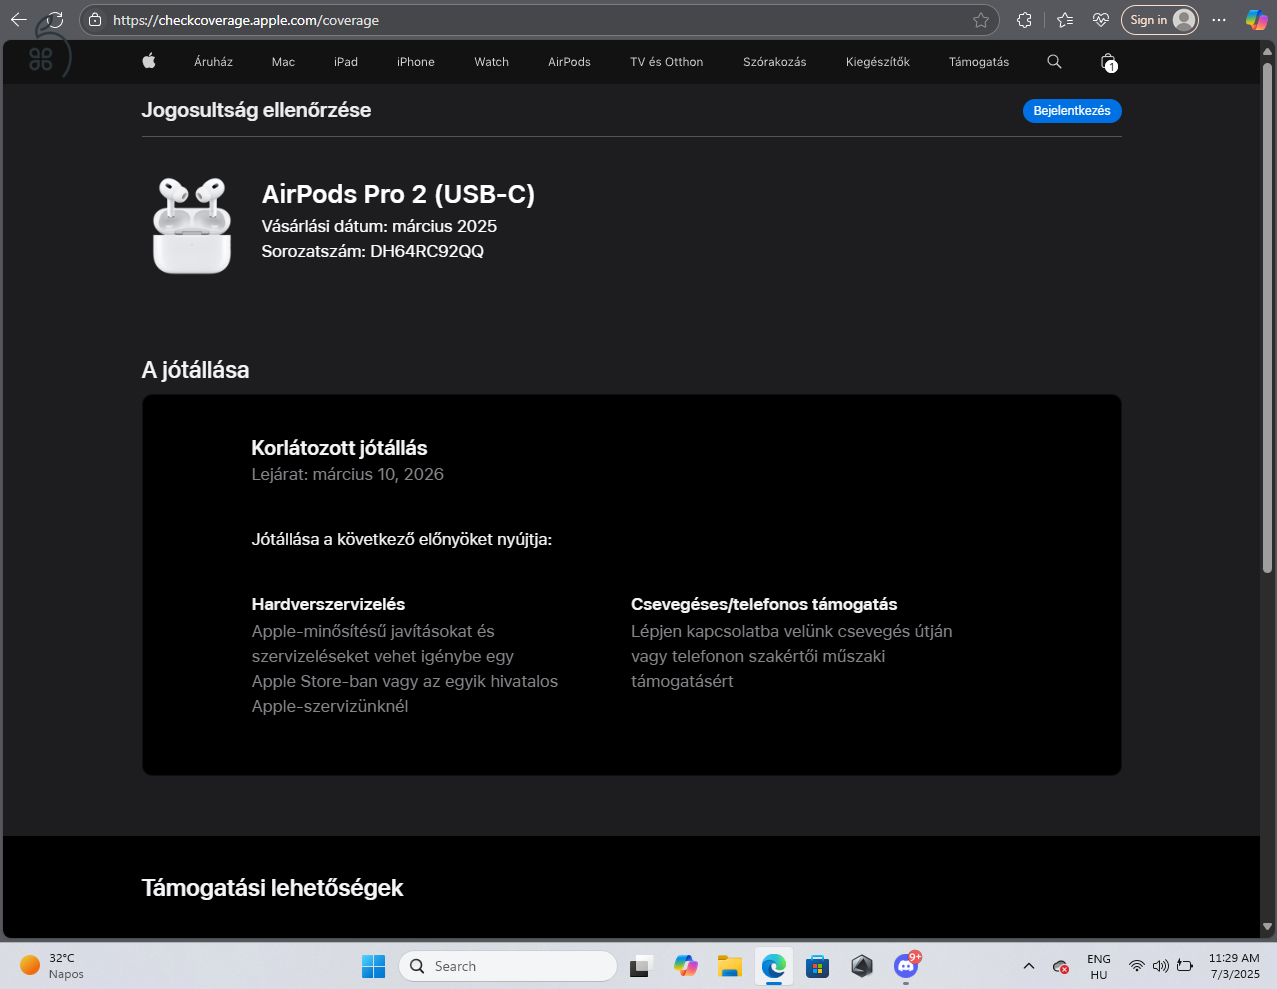Open the Watch menu item

tap(491, 62)
